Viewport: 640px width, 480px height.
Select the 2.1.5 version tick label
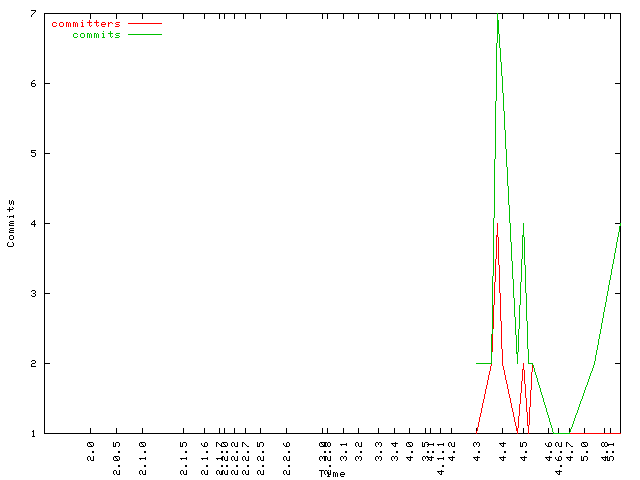[x=183, y=454]
